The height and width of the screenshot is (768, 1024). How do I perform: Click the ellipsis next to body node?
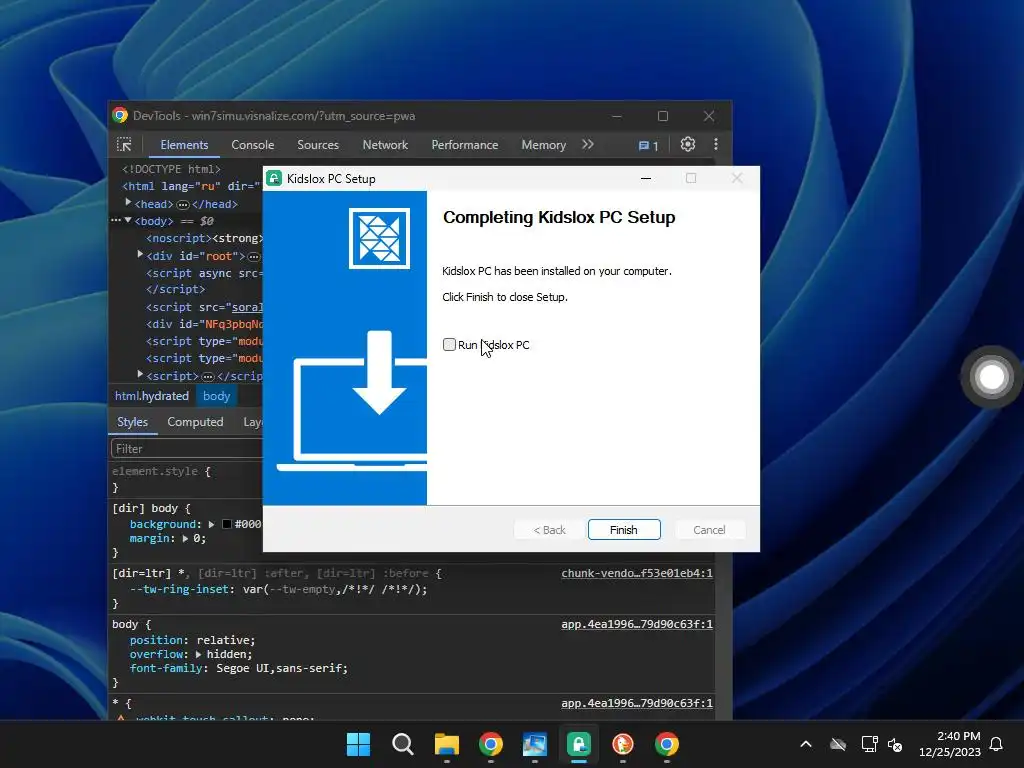click(x=116, y=221)
